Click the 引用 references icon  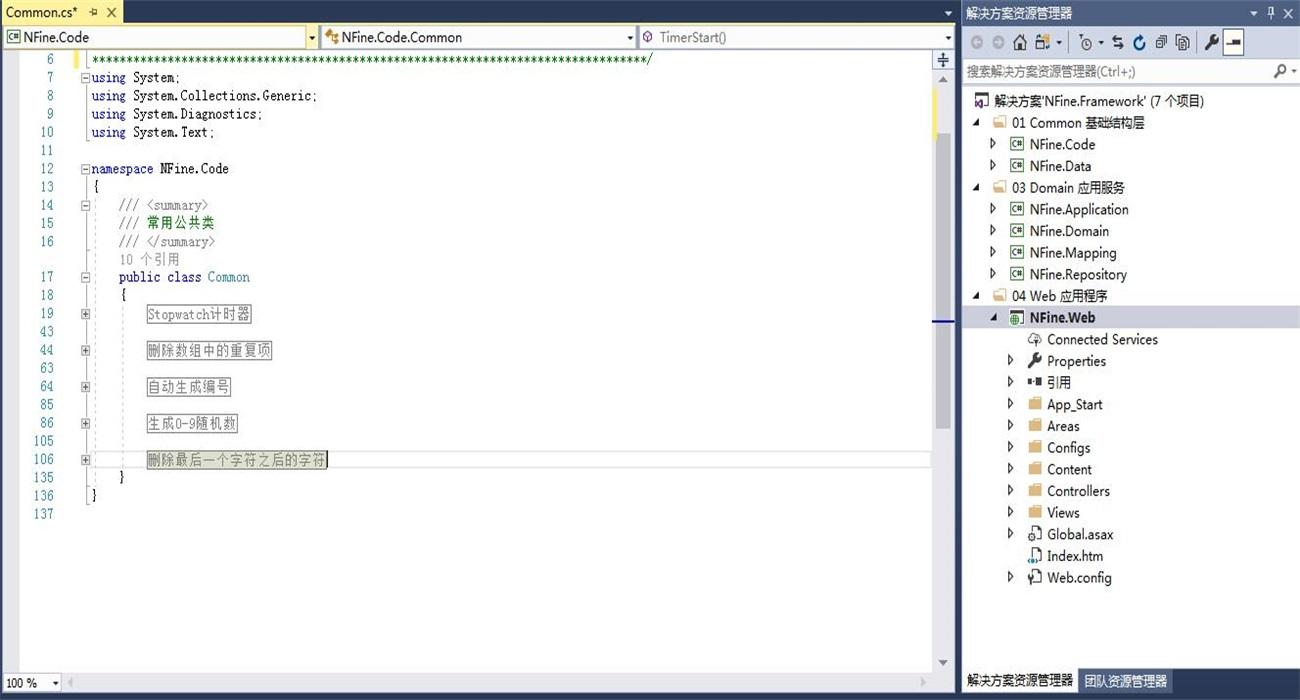click(x=1035, y=382)
